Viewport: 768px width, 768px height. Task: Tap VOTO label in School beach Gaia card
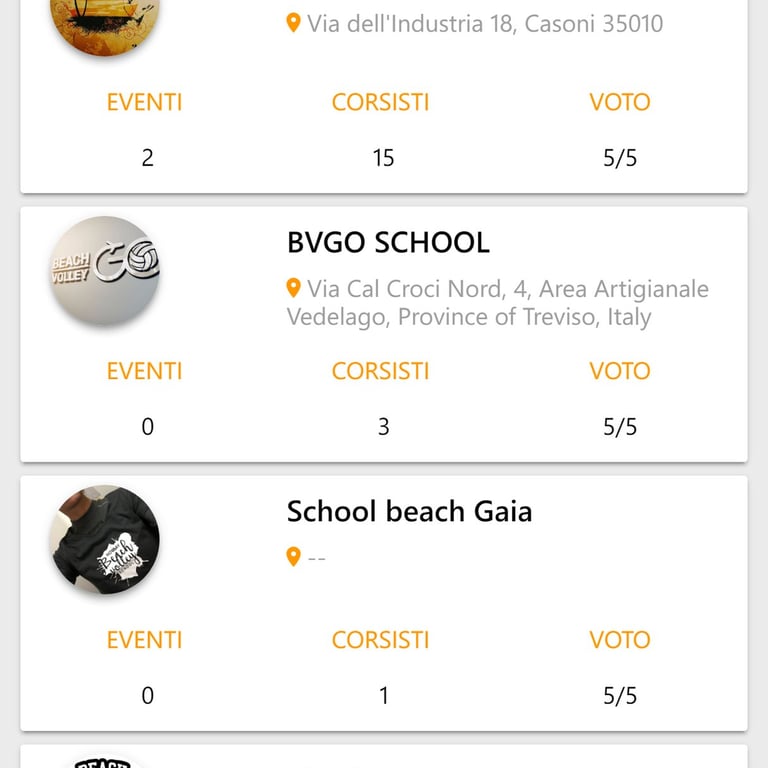coord(620,640)
